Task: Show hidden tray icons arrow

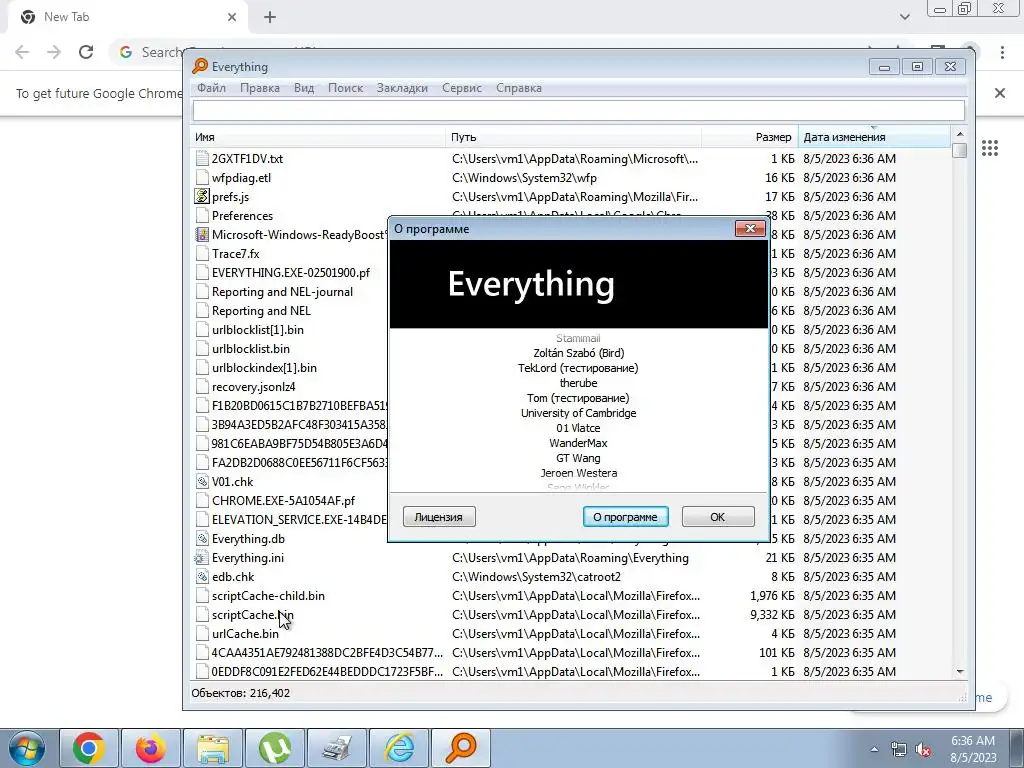Action: click(874, 750)
